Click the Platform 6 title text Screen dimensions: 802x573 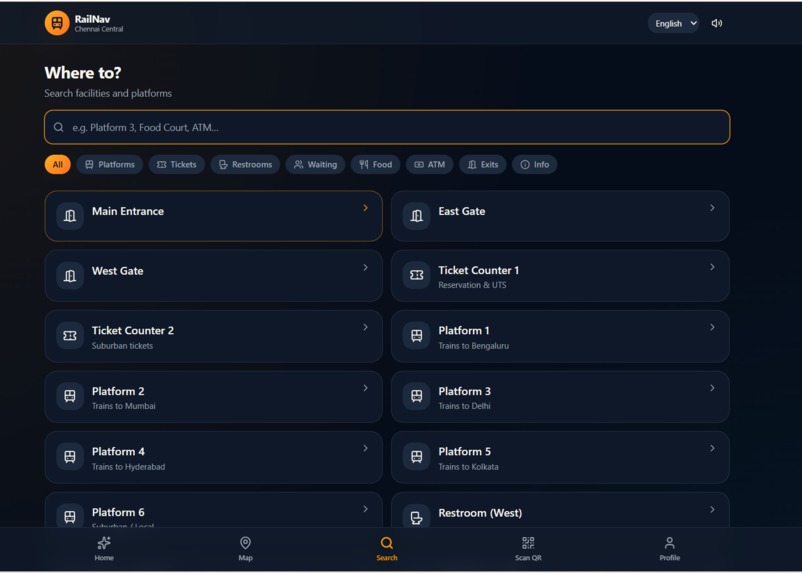(x=118, y=512)
